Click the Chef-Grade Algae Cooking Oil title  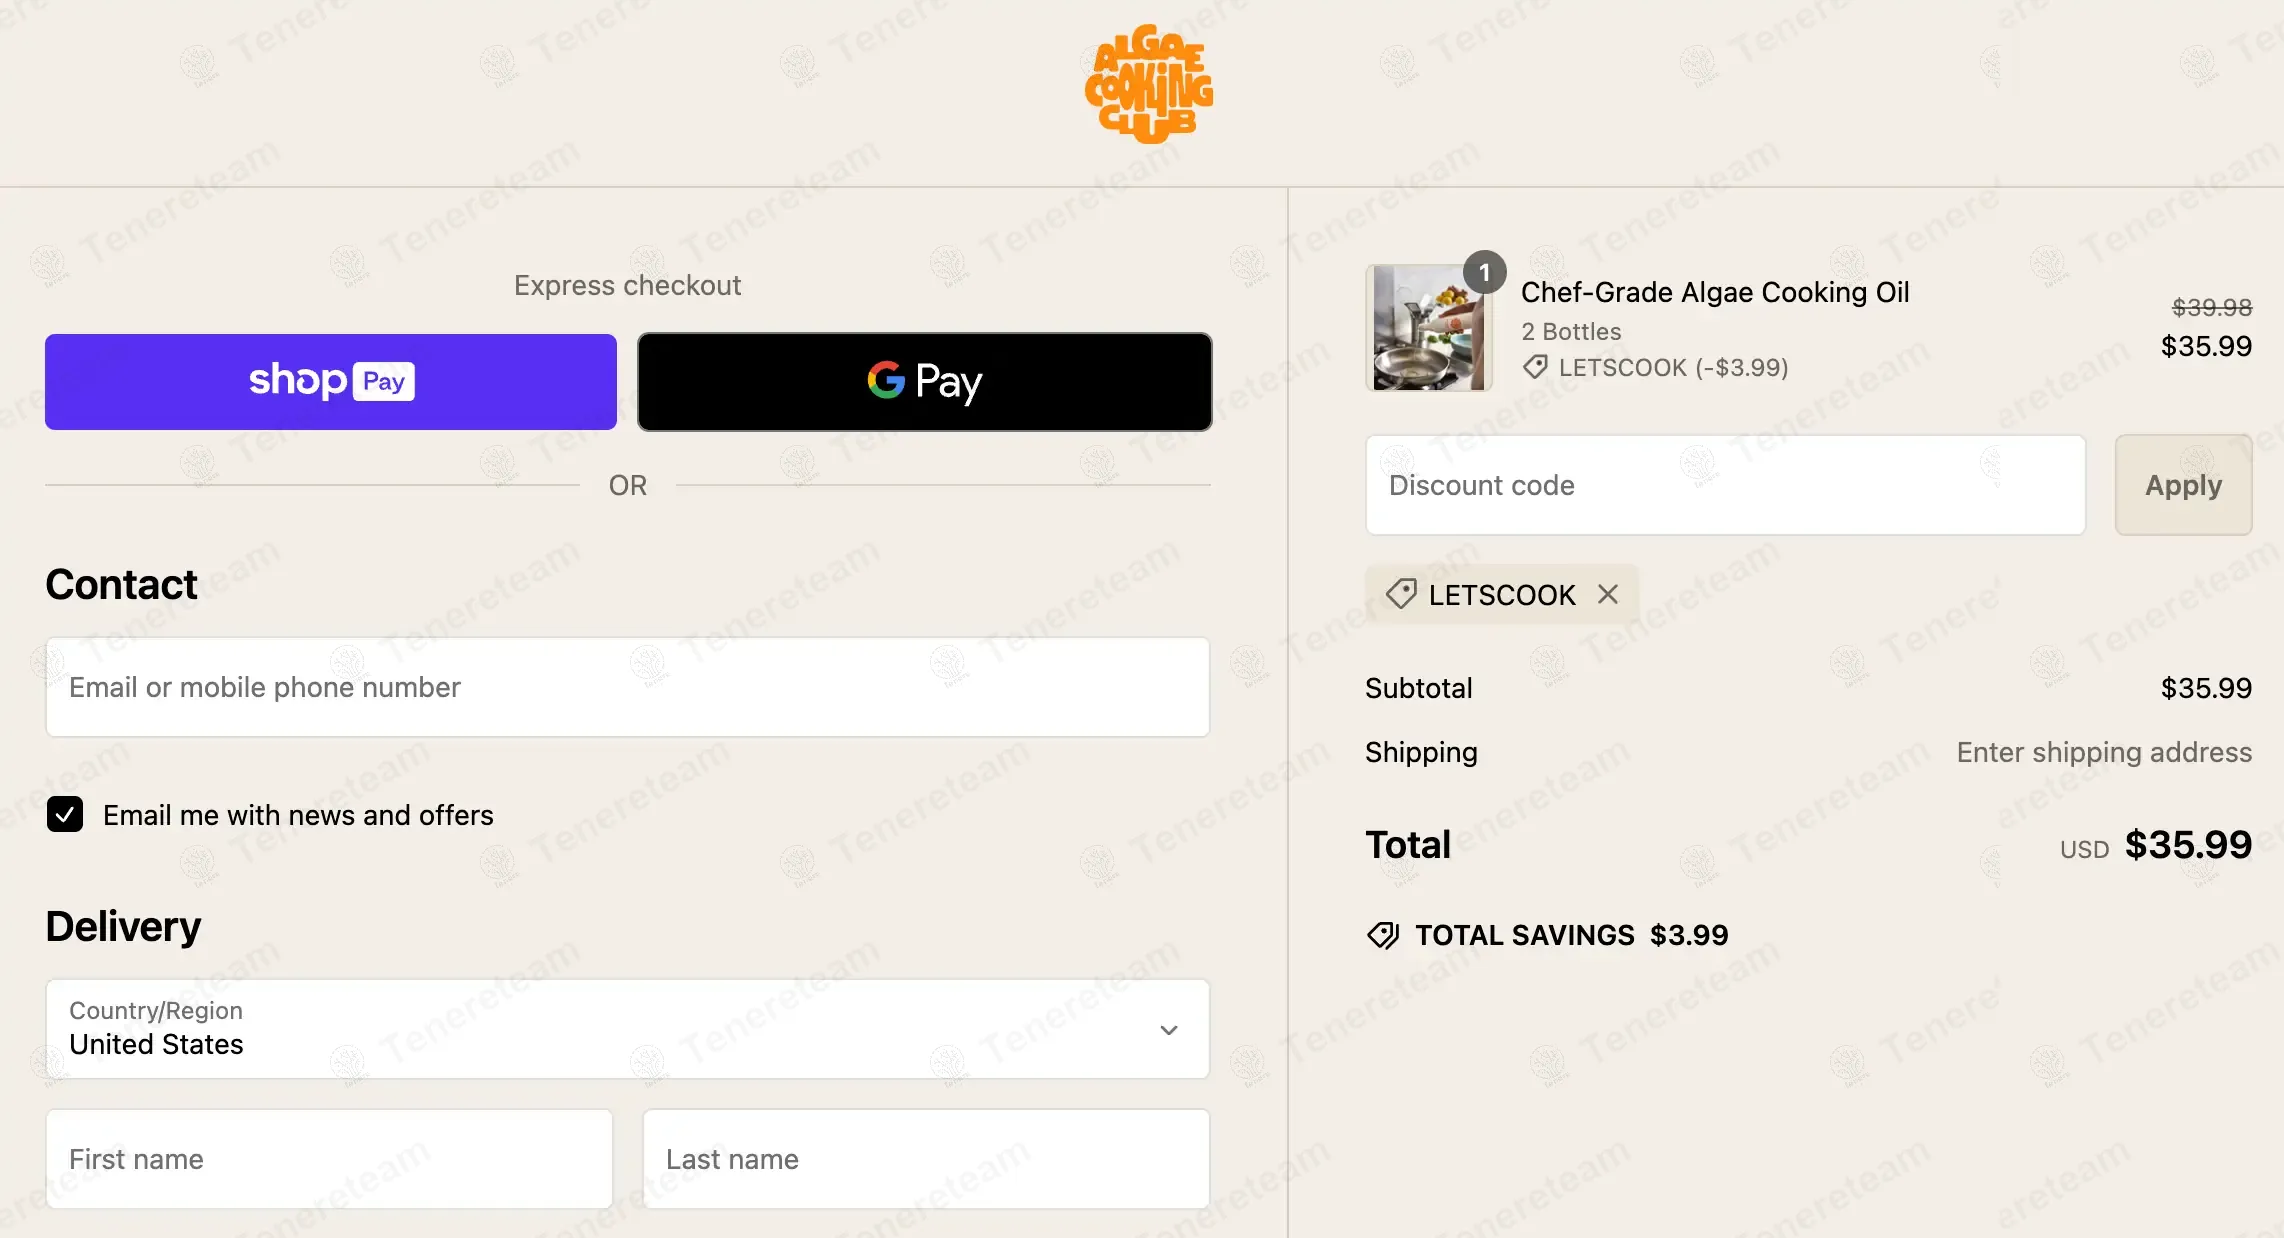click(x=1714, y=292)
